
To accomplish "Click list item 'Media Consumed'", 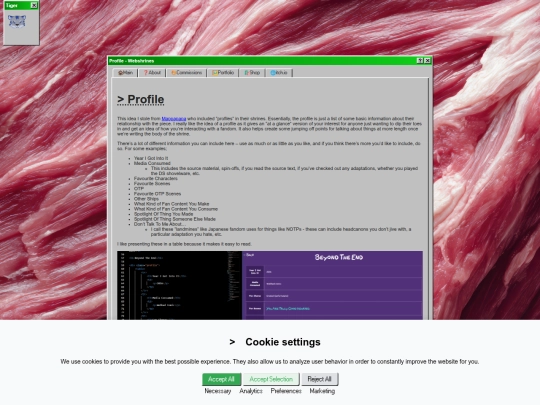I will (x=152, y=163).
